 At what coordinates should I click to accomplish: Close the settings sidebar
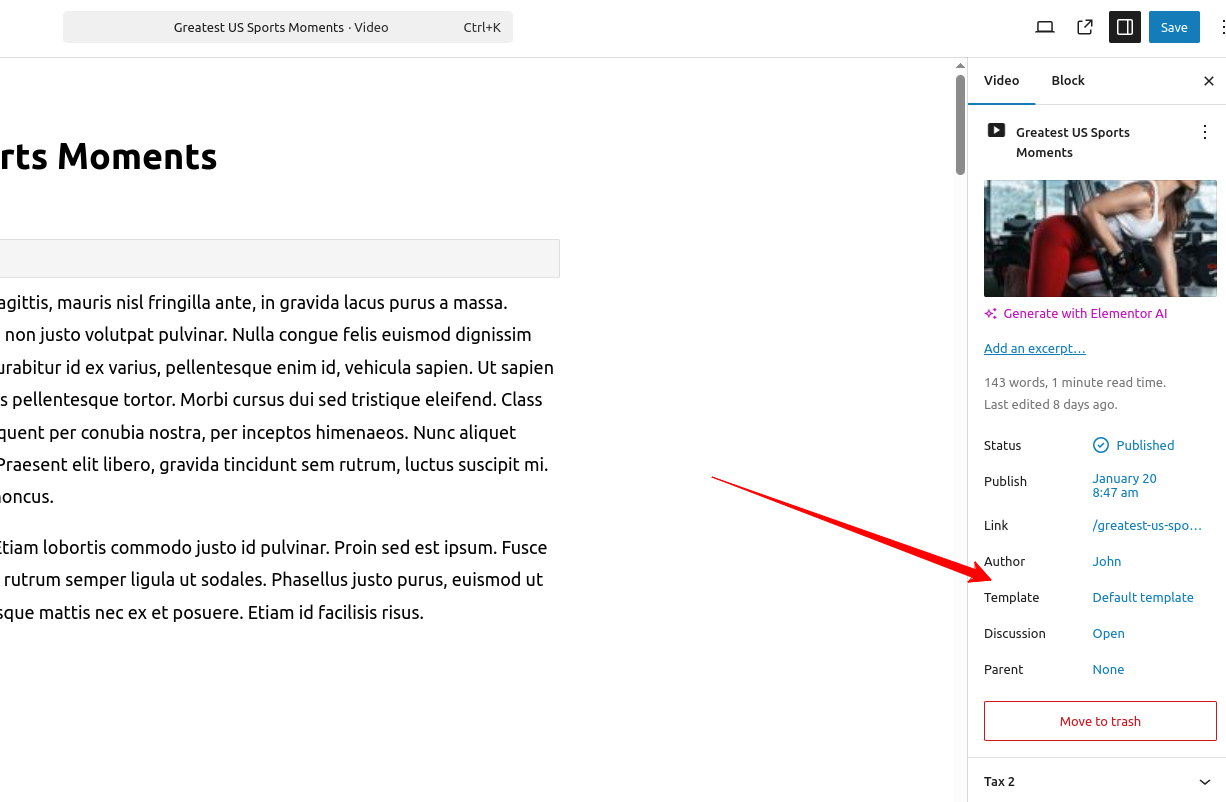coord(1208,81)
